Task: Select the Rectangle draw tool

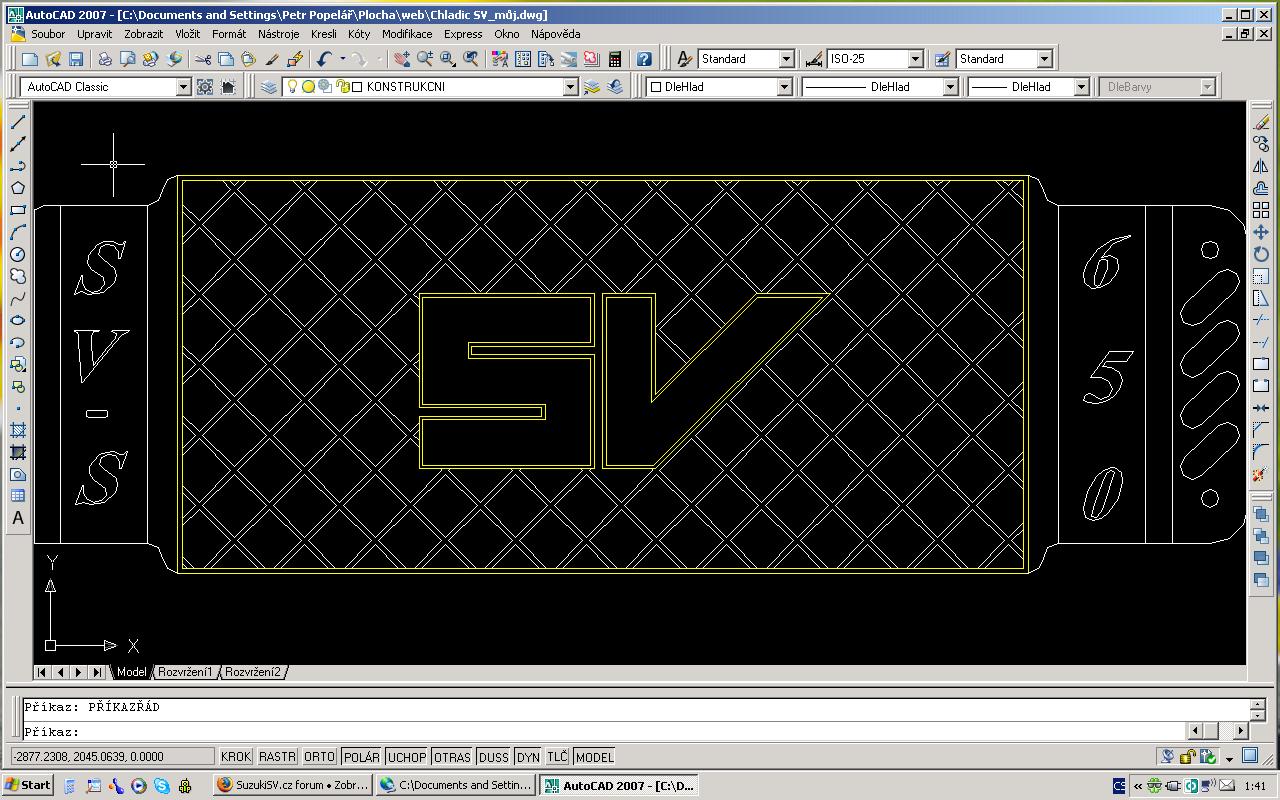Action: 18,210
